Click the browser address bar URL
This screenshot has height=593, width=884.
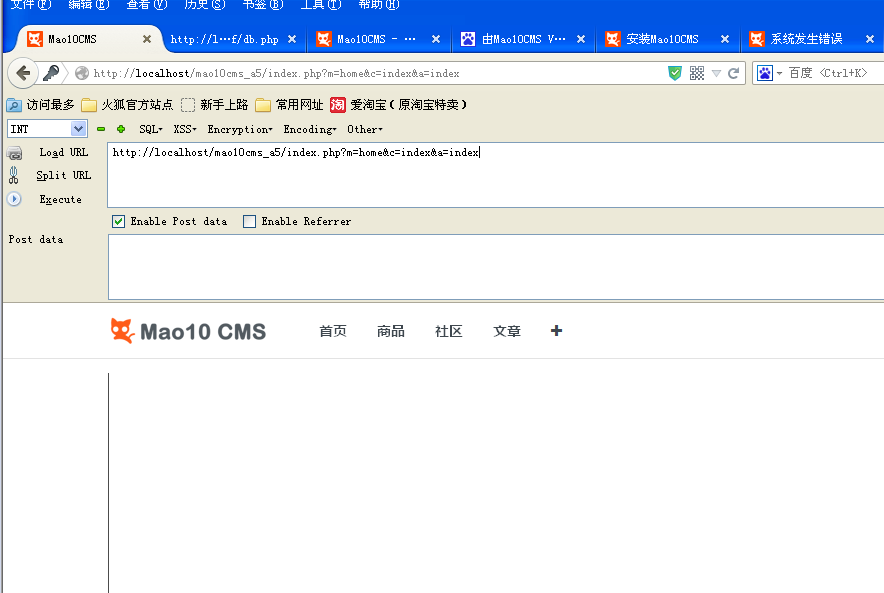(x=276, y=73)
